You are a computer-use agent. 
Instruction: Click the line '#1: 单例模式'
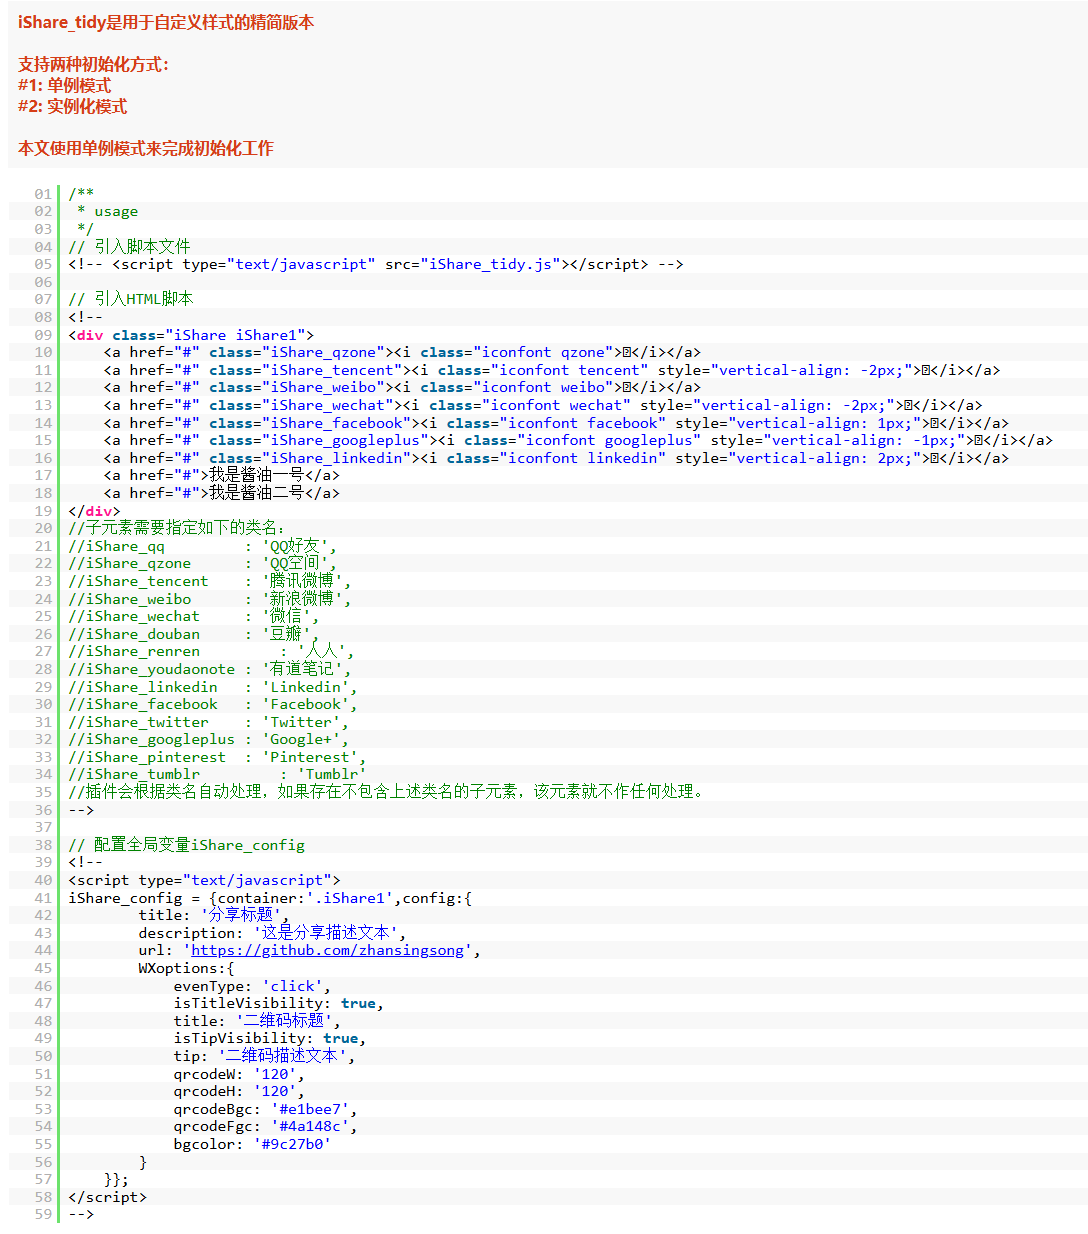(x=64, y=85)
